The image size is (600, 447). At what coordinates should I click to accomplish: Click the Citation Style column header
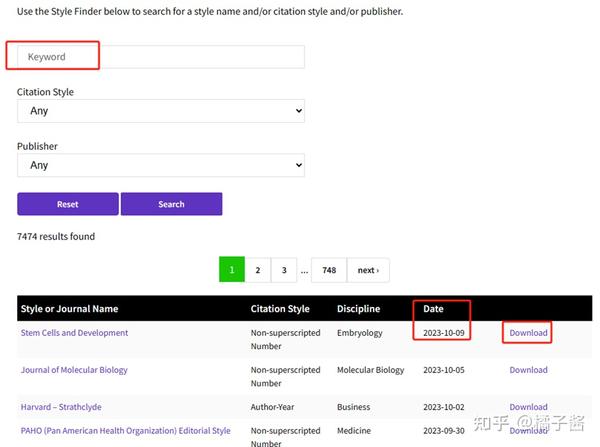click(280, 309)
